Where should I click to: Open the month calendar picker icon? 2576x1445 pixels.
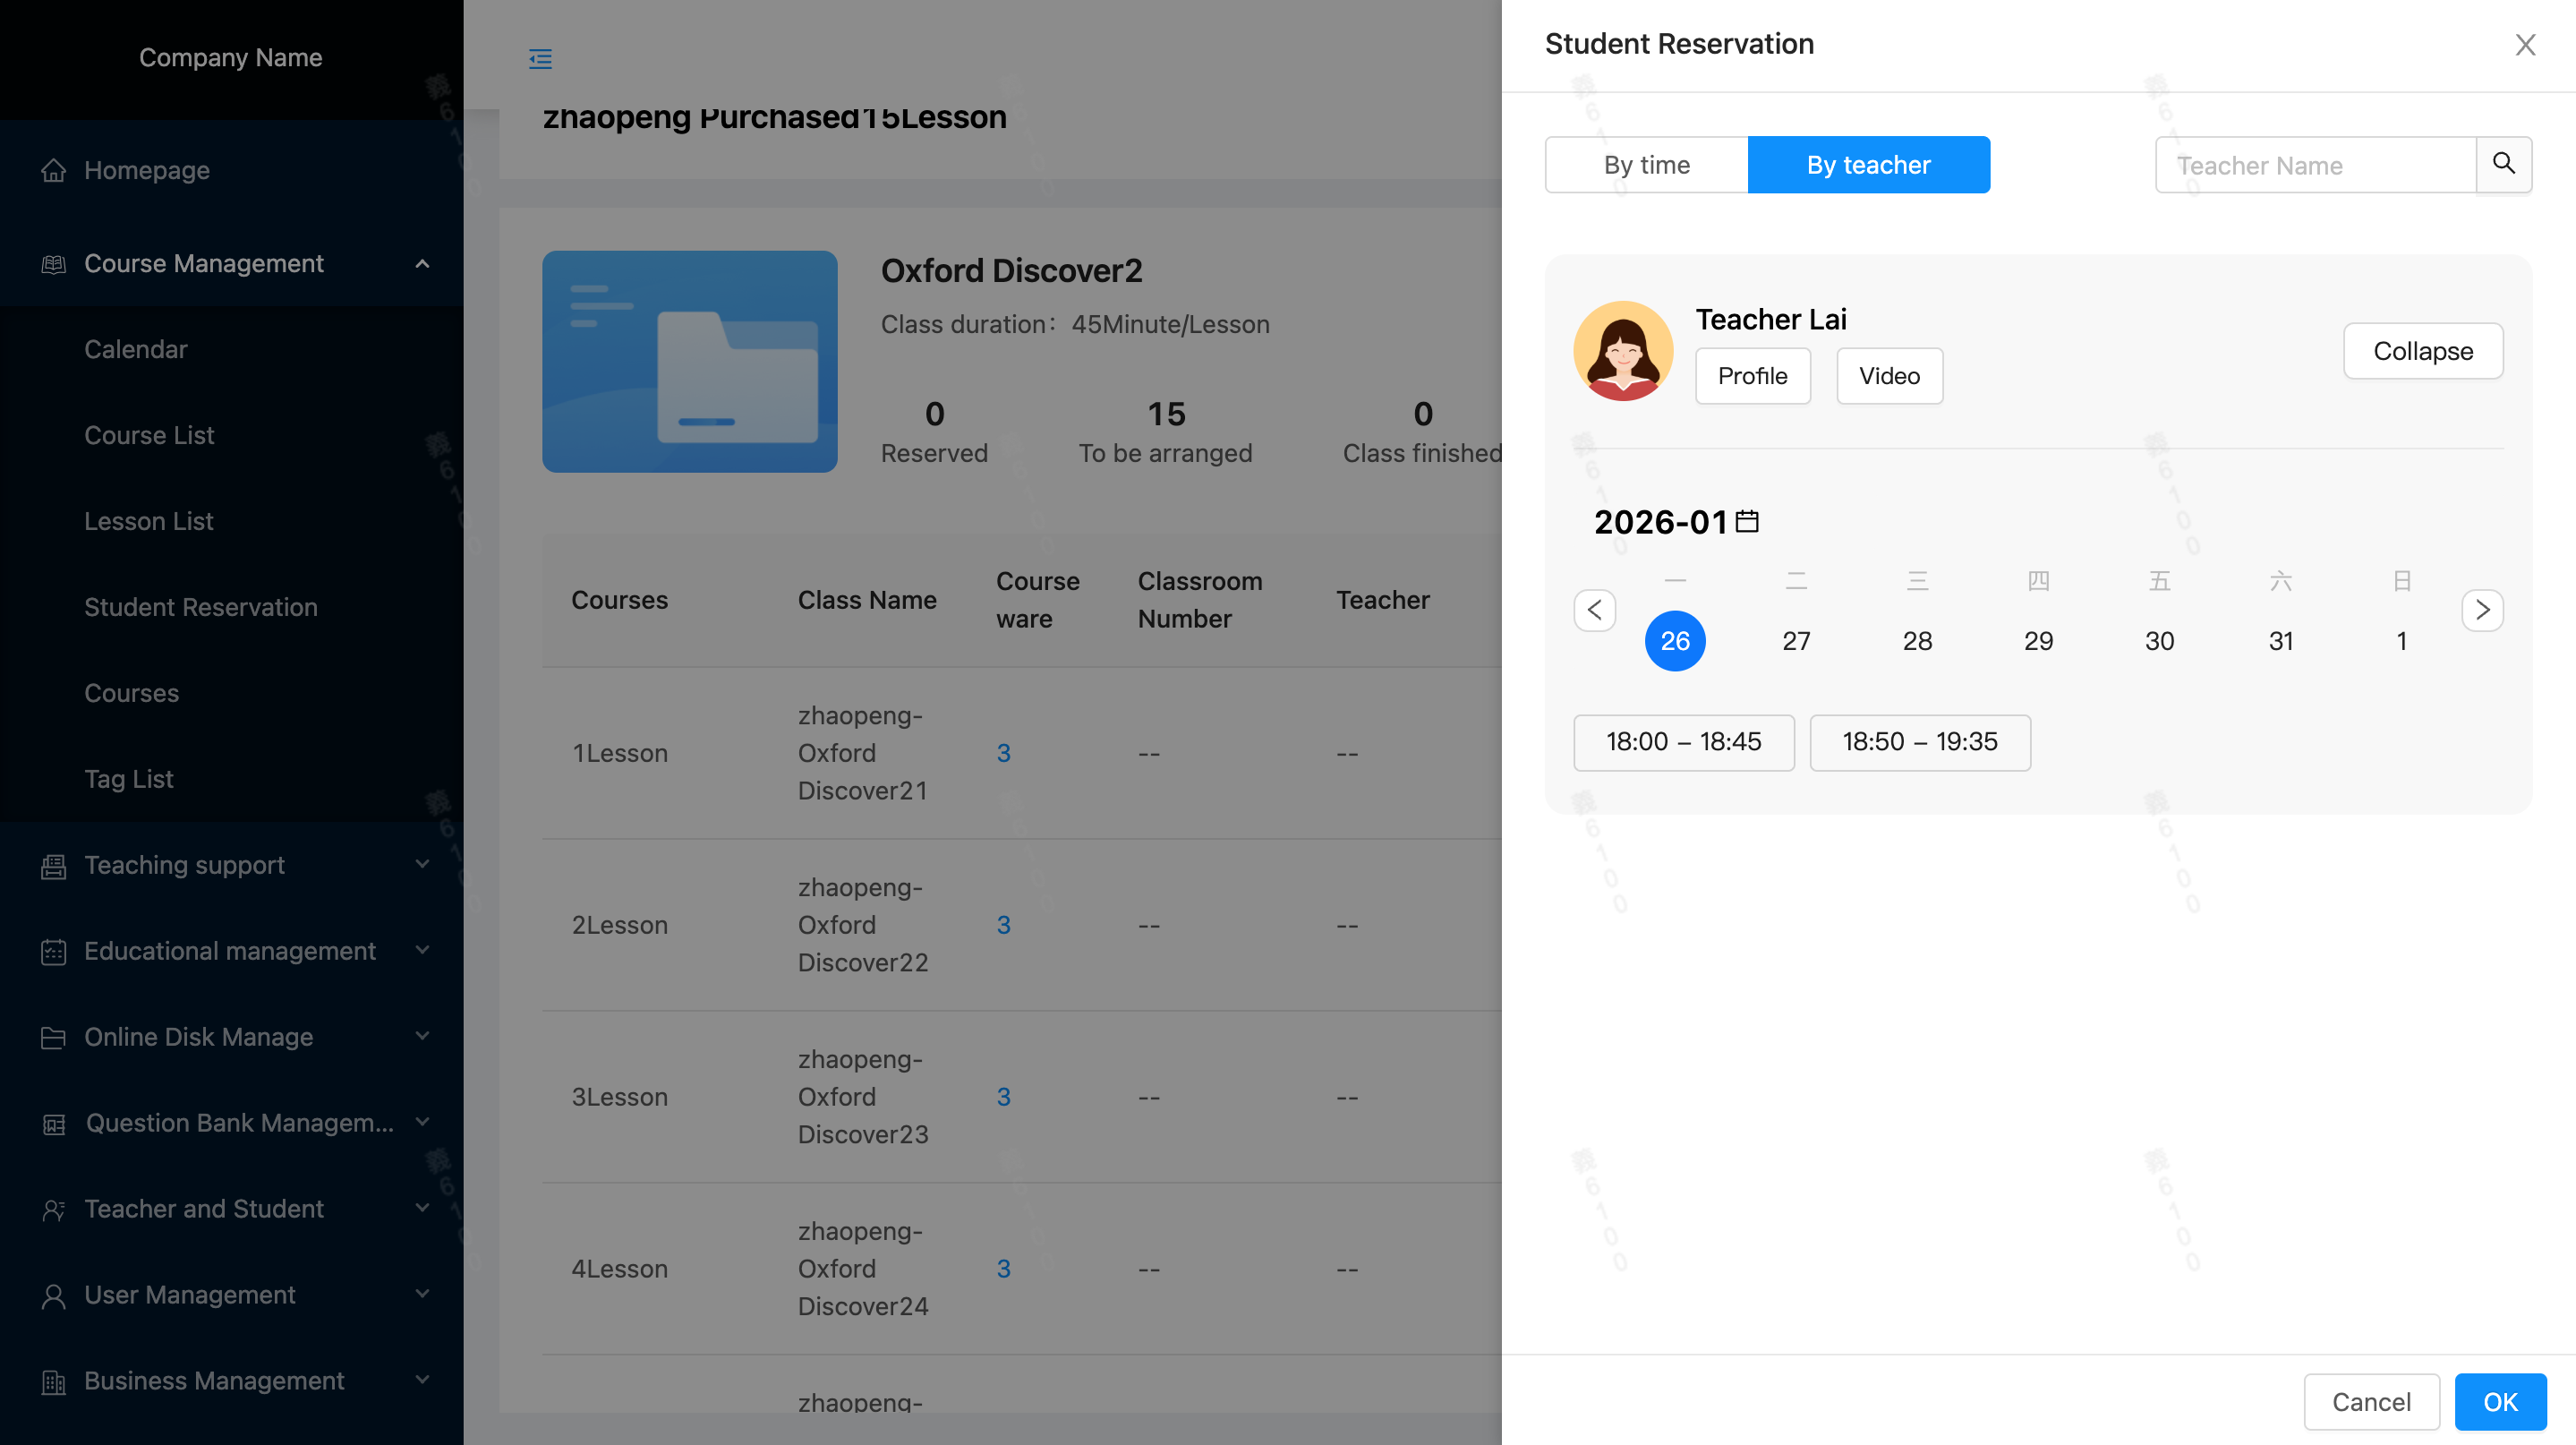[x=1747, y=521]
